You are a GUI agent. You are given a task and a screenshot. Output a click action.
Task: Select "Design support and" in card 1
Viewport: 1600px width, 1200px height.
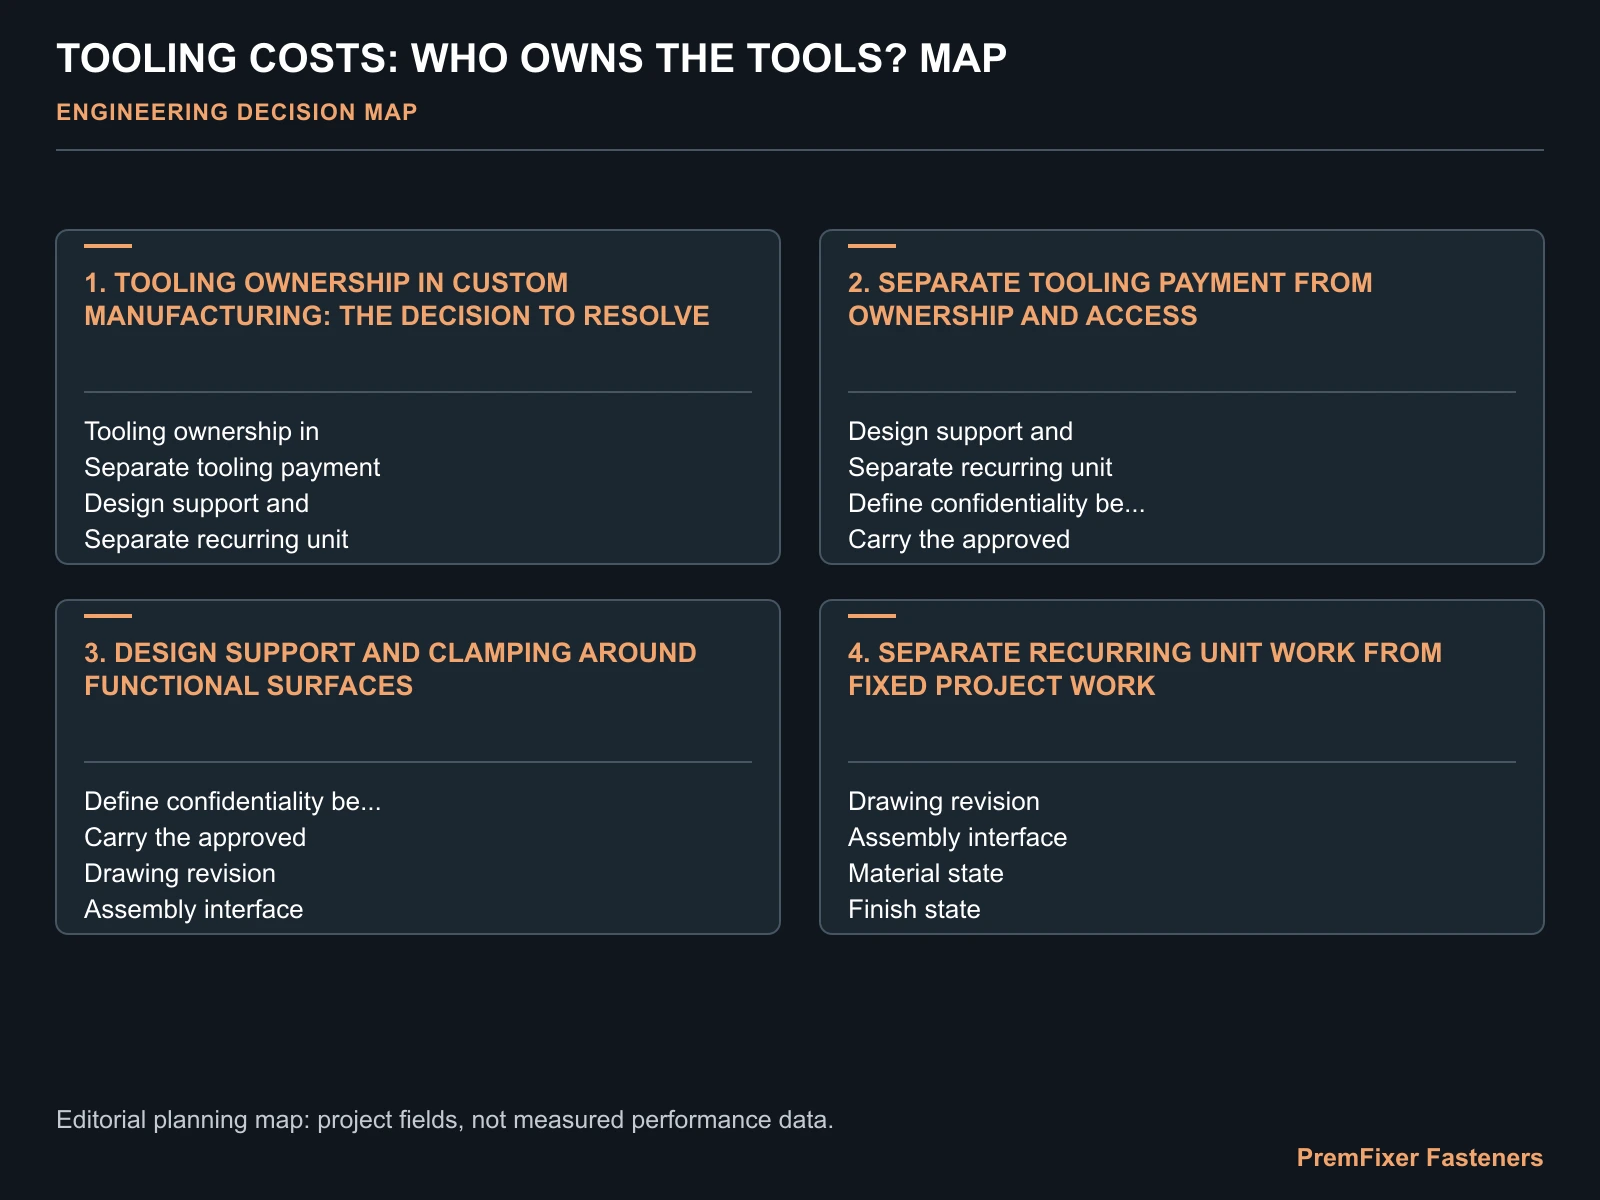coord(197,504)
